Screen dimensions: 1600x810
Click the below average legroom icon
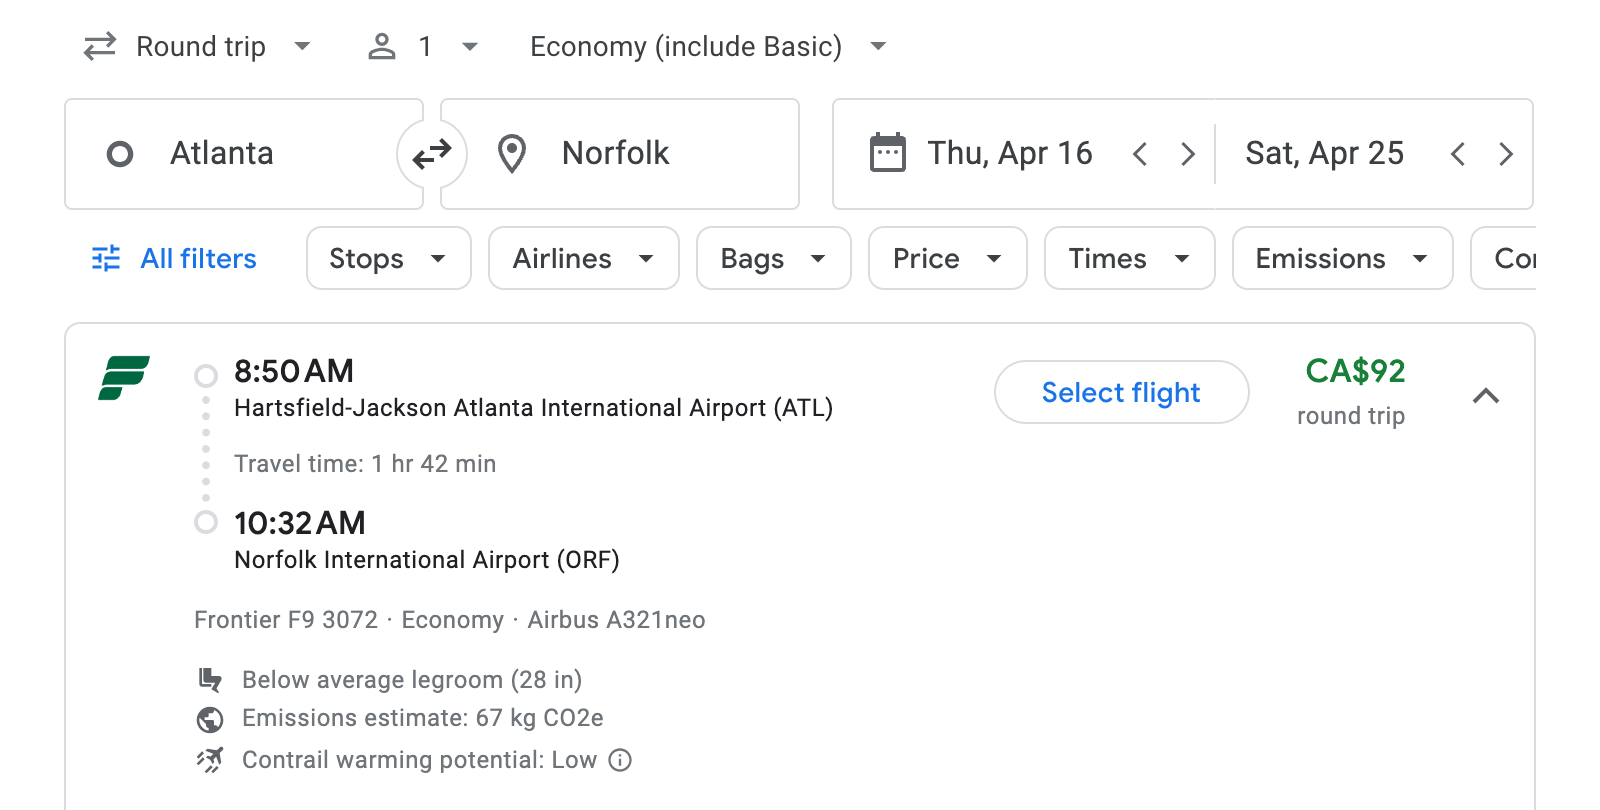pyautogui.click(x=210, y=679)
